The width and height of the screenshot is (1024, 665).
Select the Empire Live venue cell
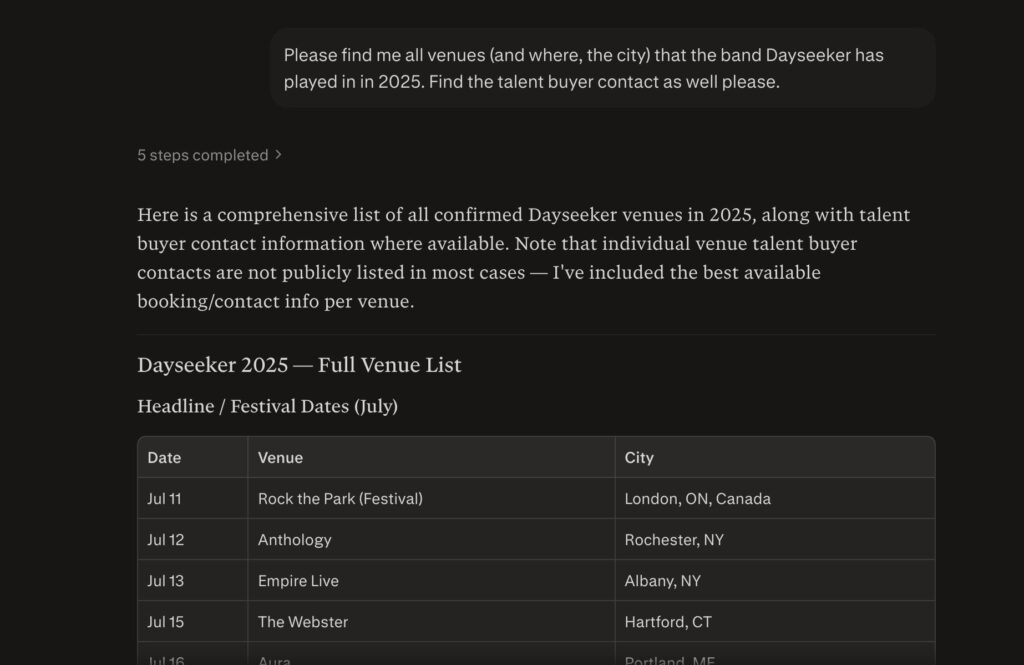click(298, 581)
